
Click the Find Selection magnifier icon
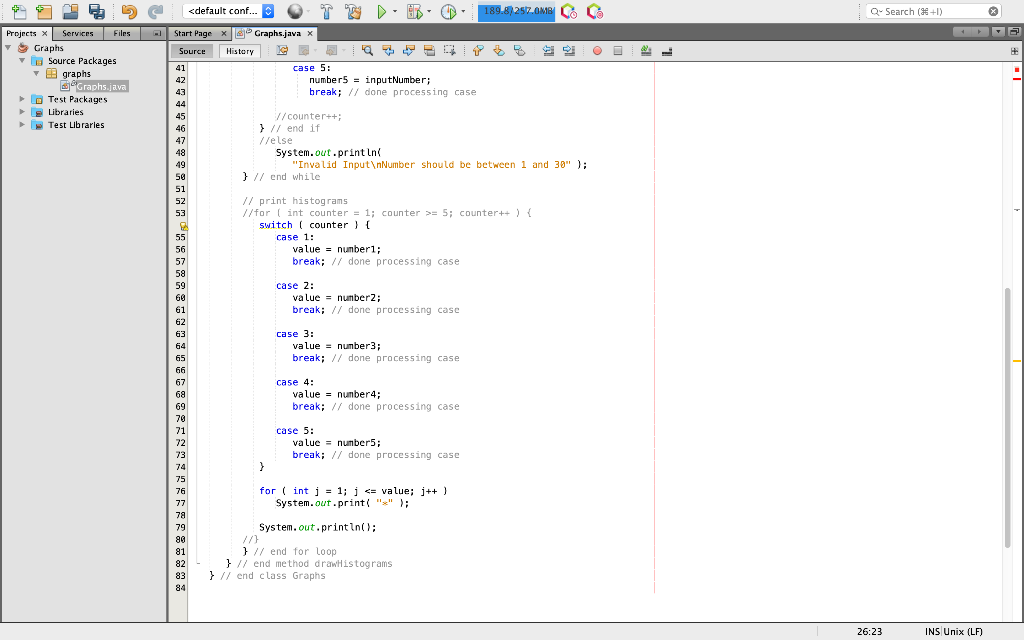pyautogui.click(x=367, y=50)
